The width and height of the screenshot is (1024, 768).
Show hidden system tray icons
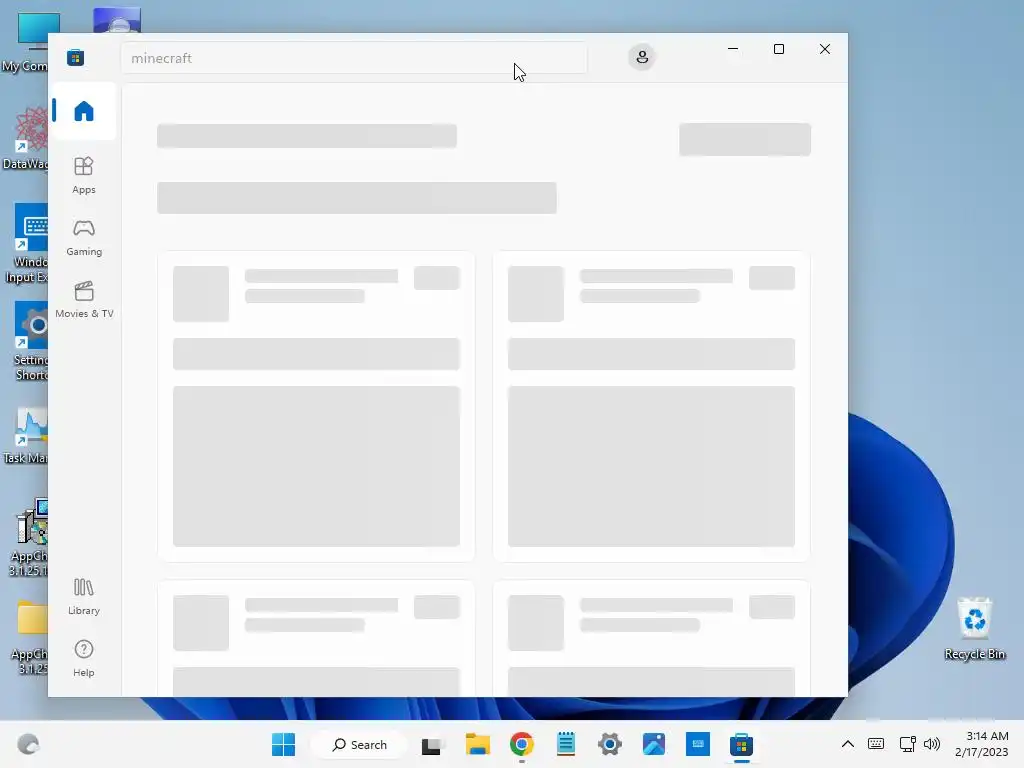click(x=848, y=744)
